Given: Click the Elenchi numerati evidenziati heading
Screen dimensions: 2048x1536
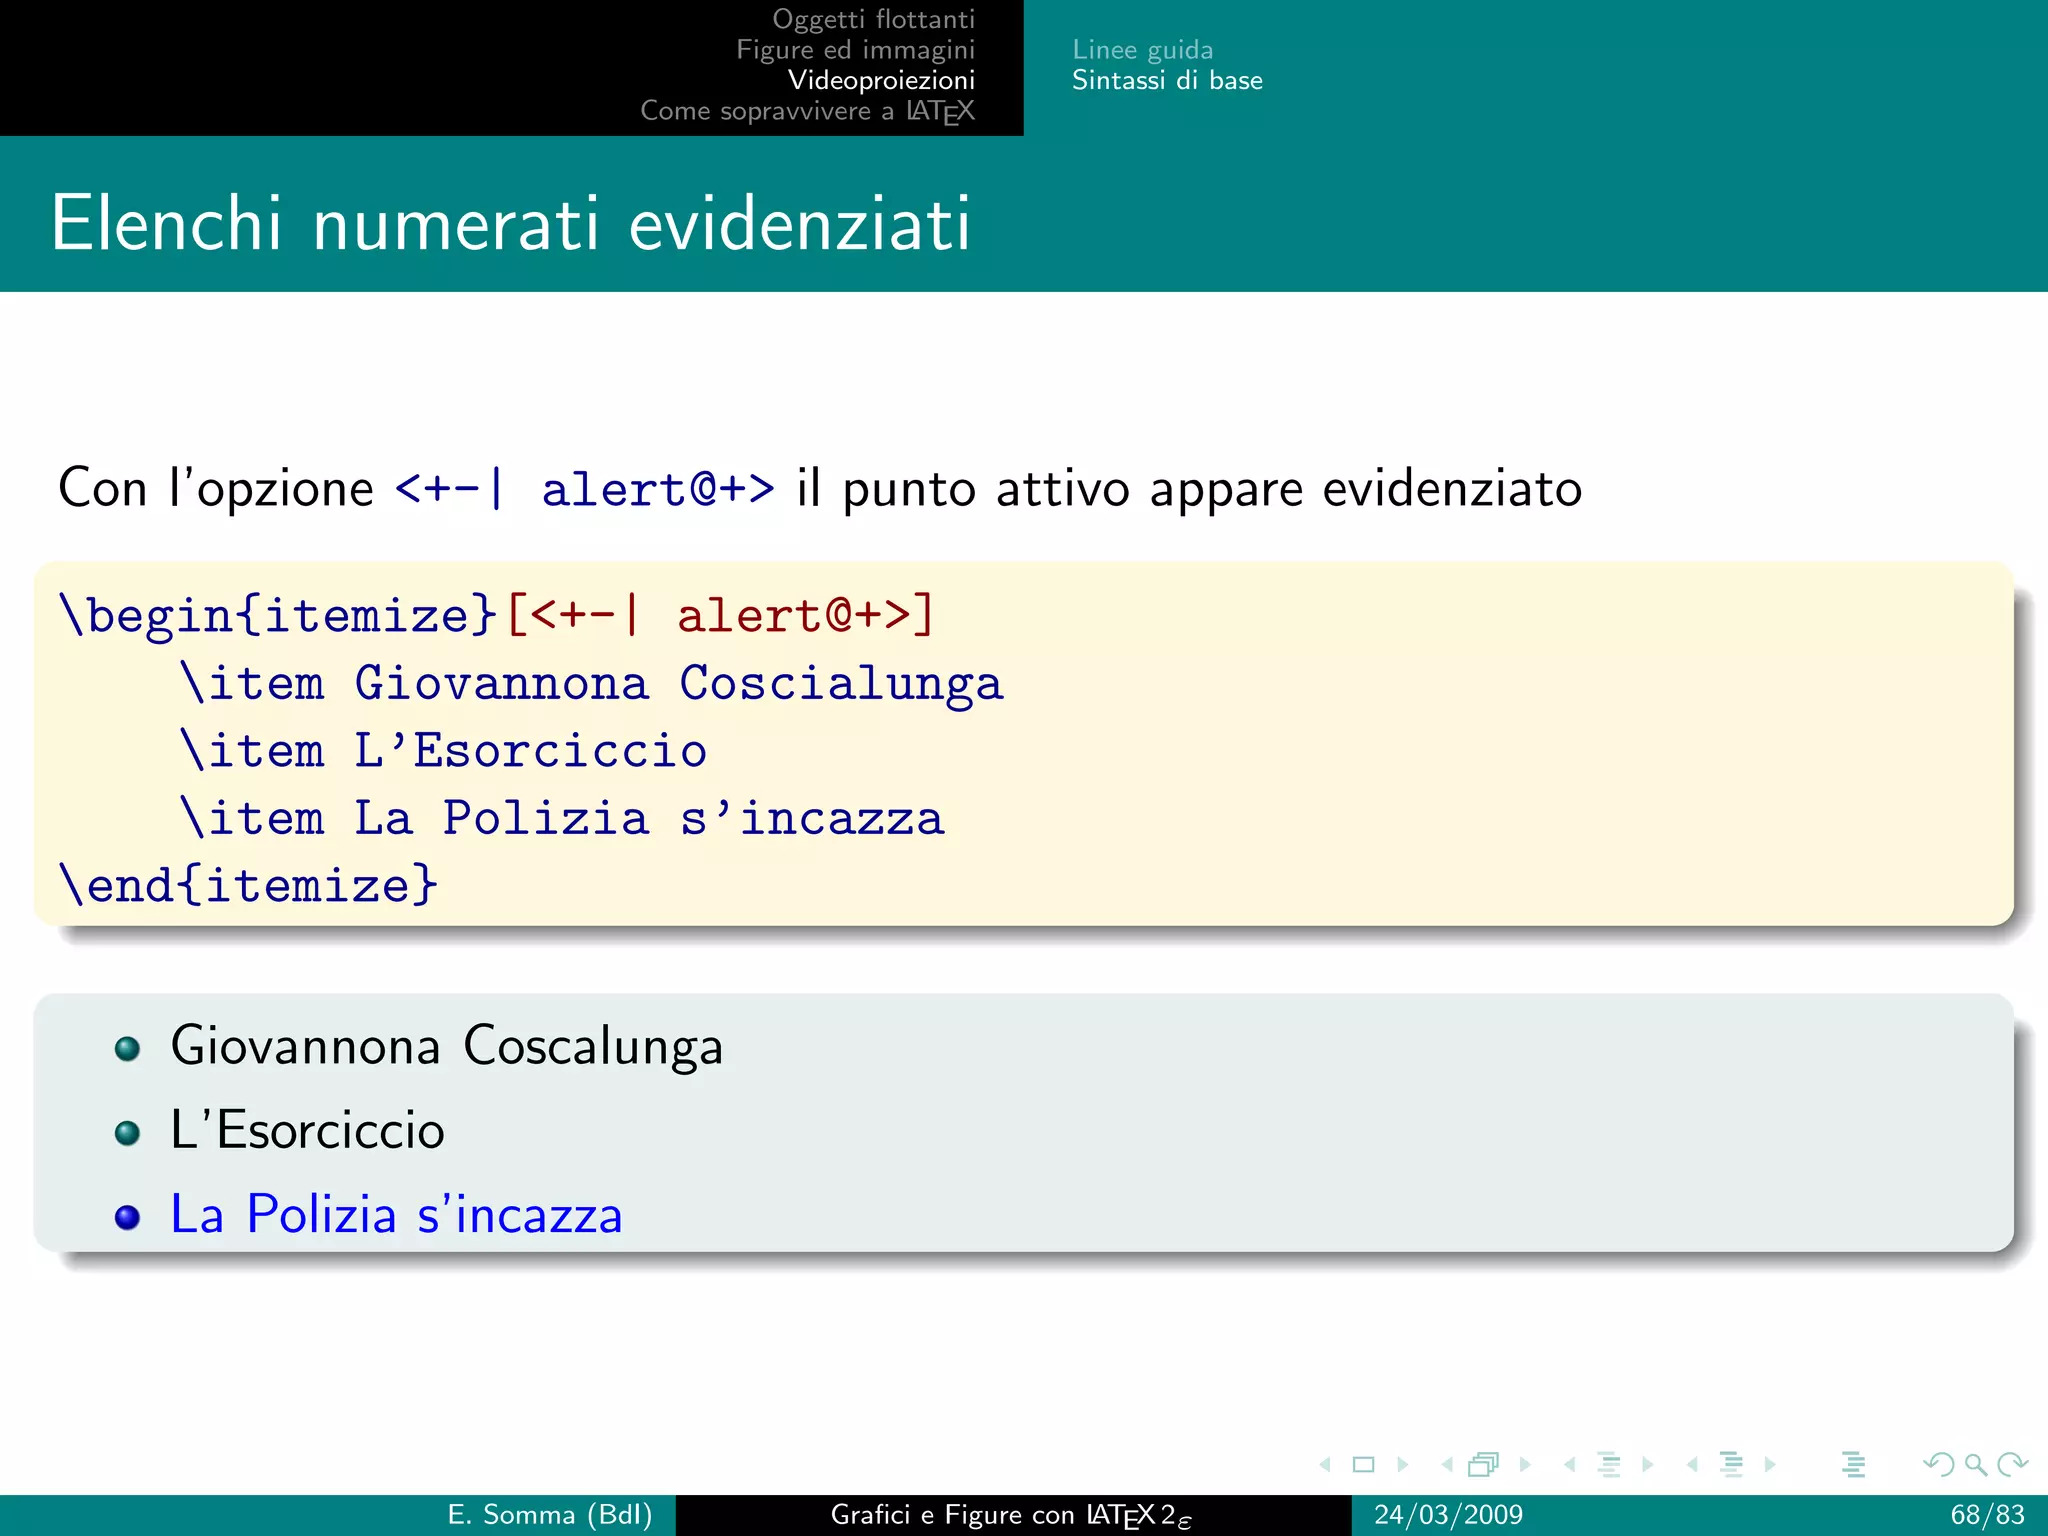Looking at the screenshot, I should click(511, 222).
